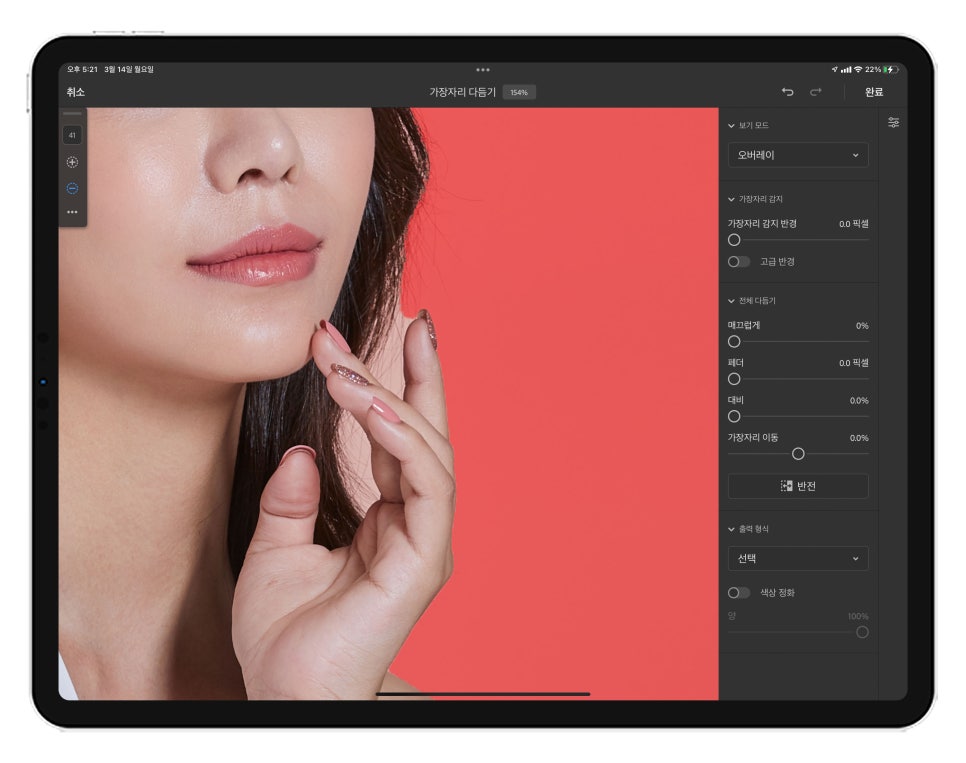Click the 가장자리 이동 slider handle
This screenshot has width=966, height=763.
798,454
